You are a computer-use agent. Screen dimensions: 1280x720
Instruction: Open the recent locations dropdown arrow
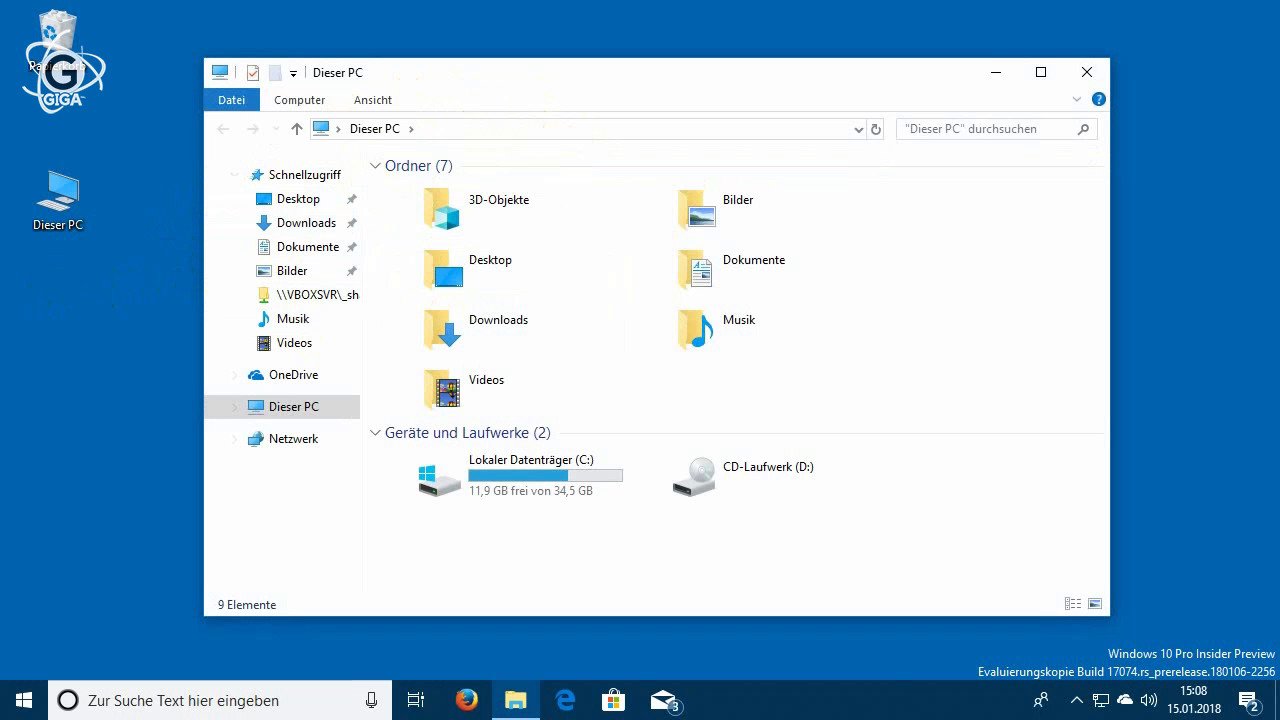click(x=276, y=129)
